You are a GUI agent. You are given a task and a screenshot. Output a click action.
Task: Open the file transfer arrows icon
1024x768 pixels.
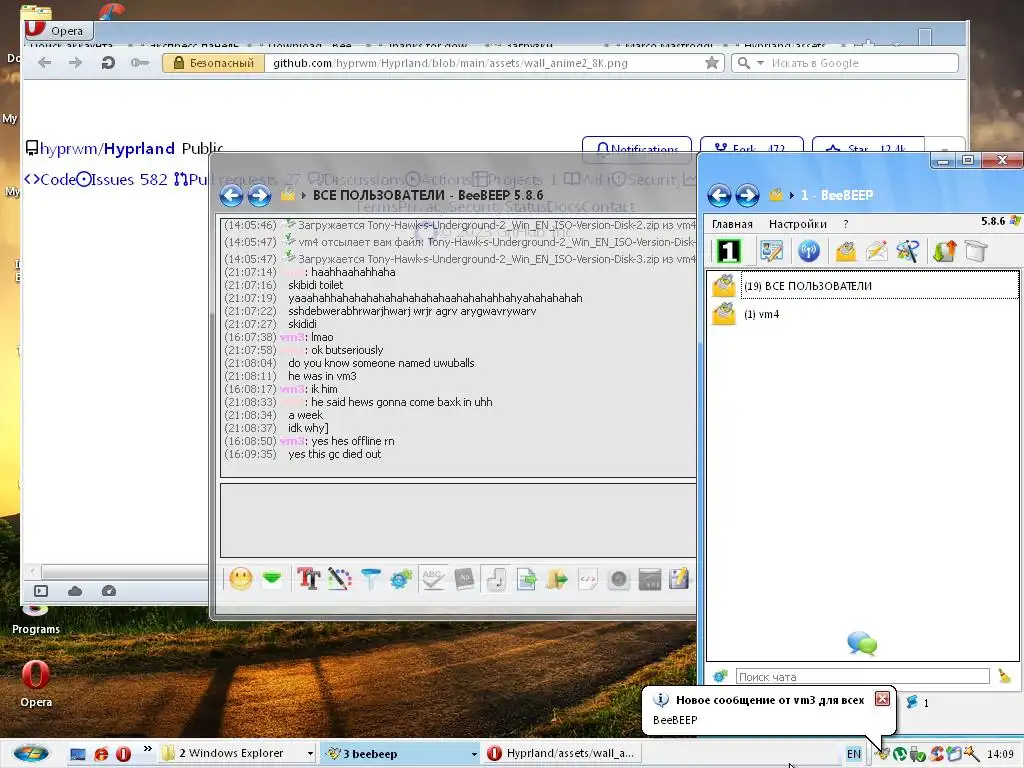944,251
